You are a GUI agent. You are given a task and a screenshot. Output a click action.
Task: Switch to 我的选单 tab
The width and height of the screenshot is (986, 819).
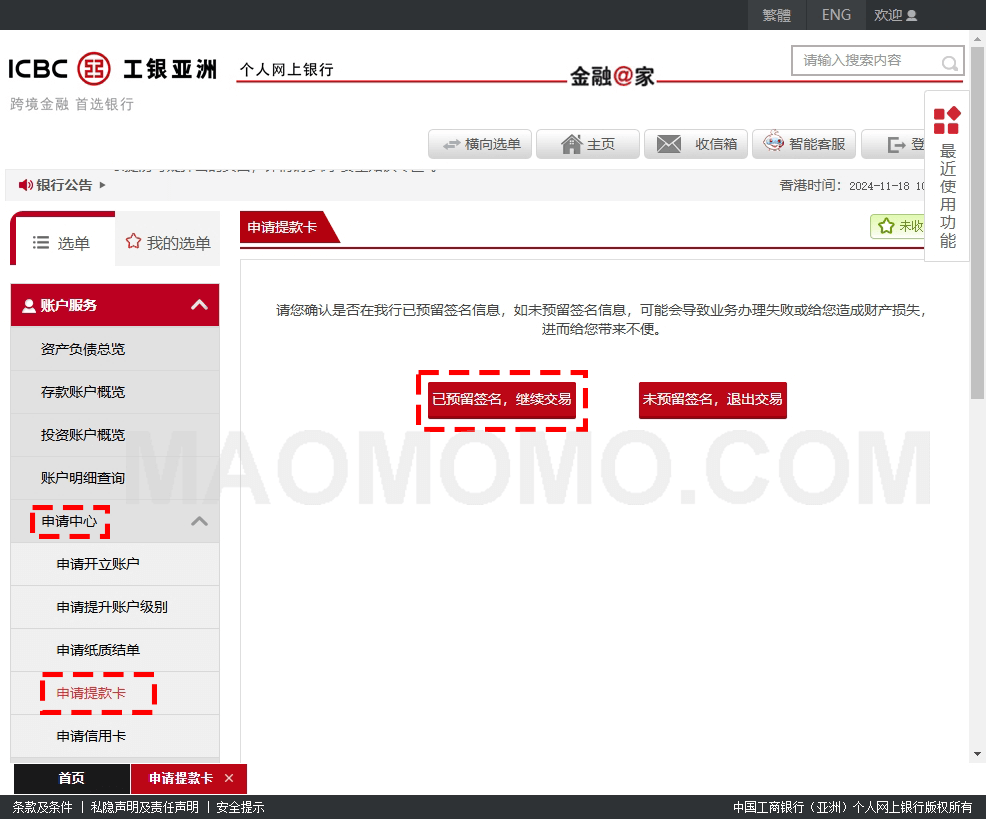click(168, 243)
